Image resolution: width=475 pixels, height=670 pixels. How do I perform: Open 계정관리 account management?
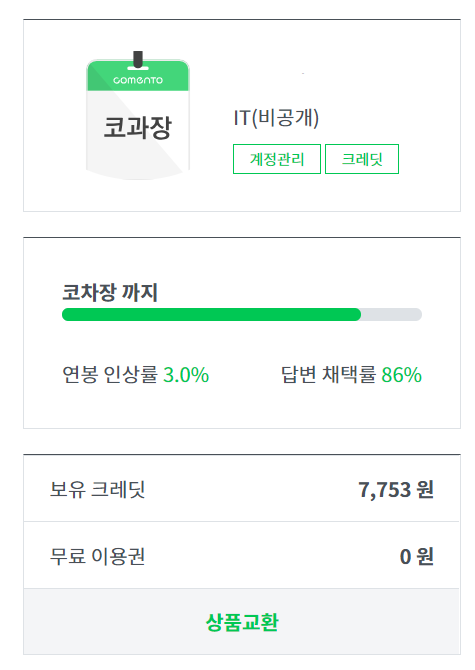277,159
